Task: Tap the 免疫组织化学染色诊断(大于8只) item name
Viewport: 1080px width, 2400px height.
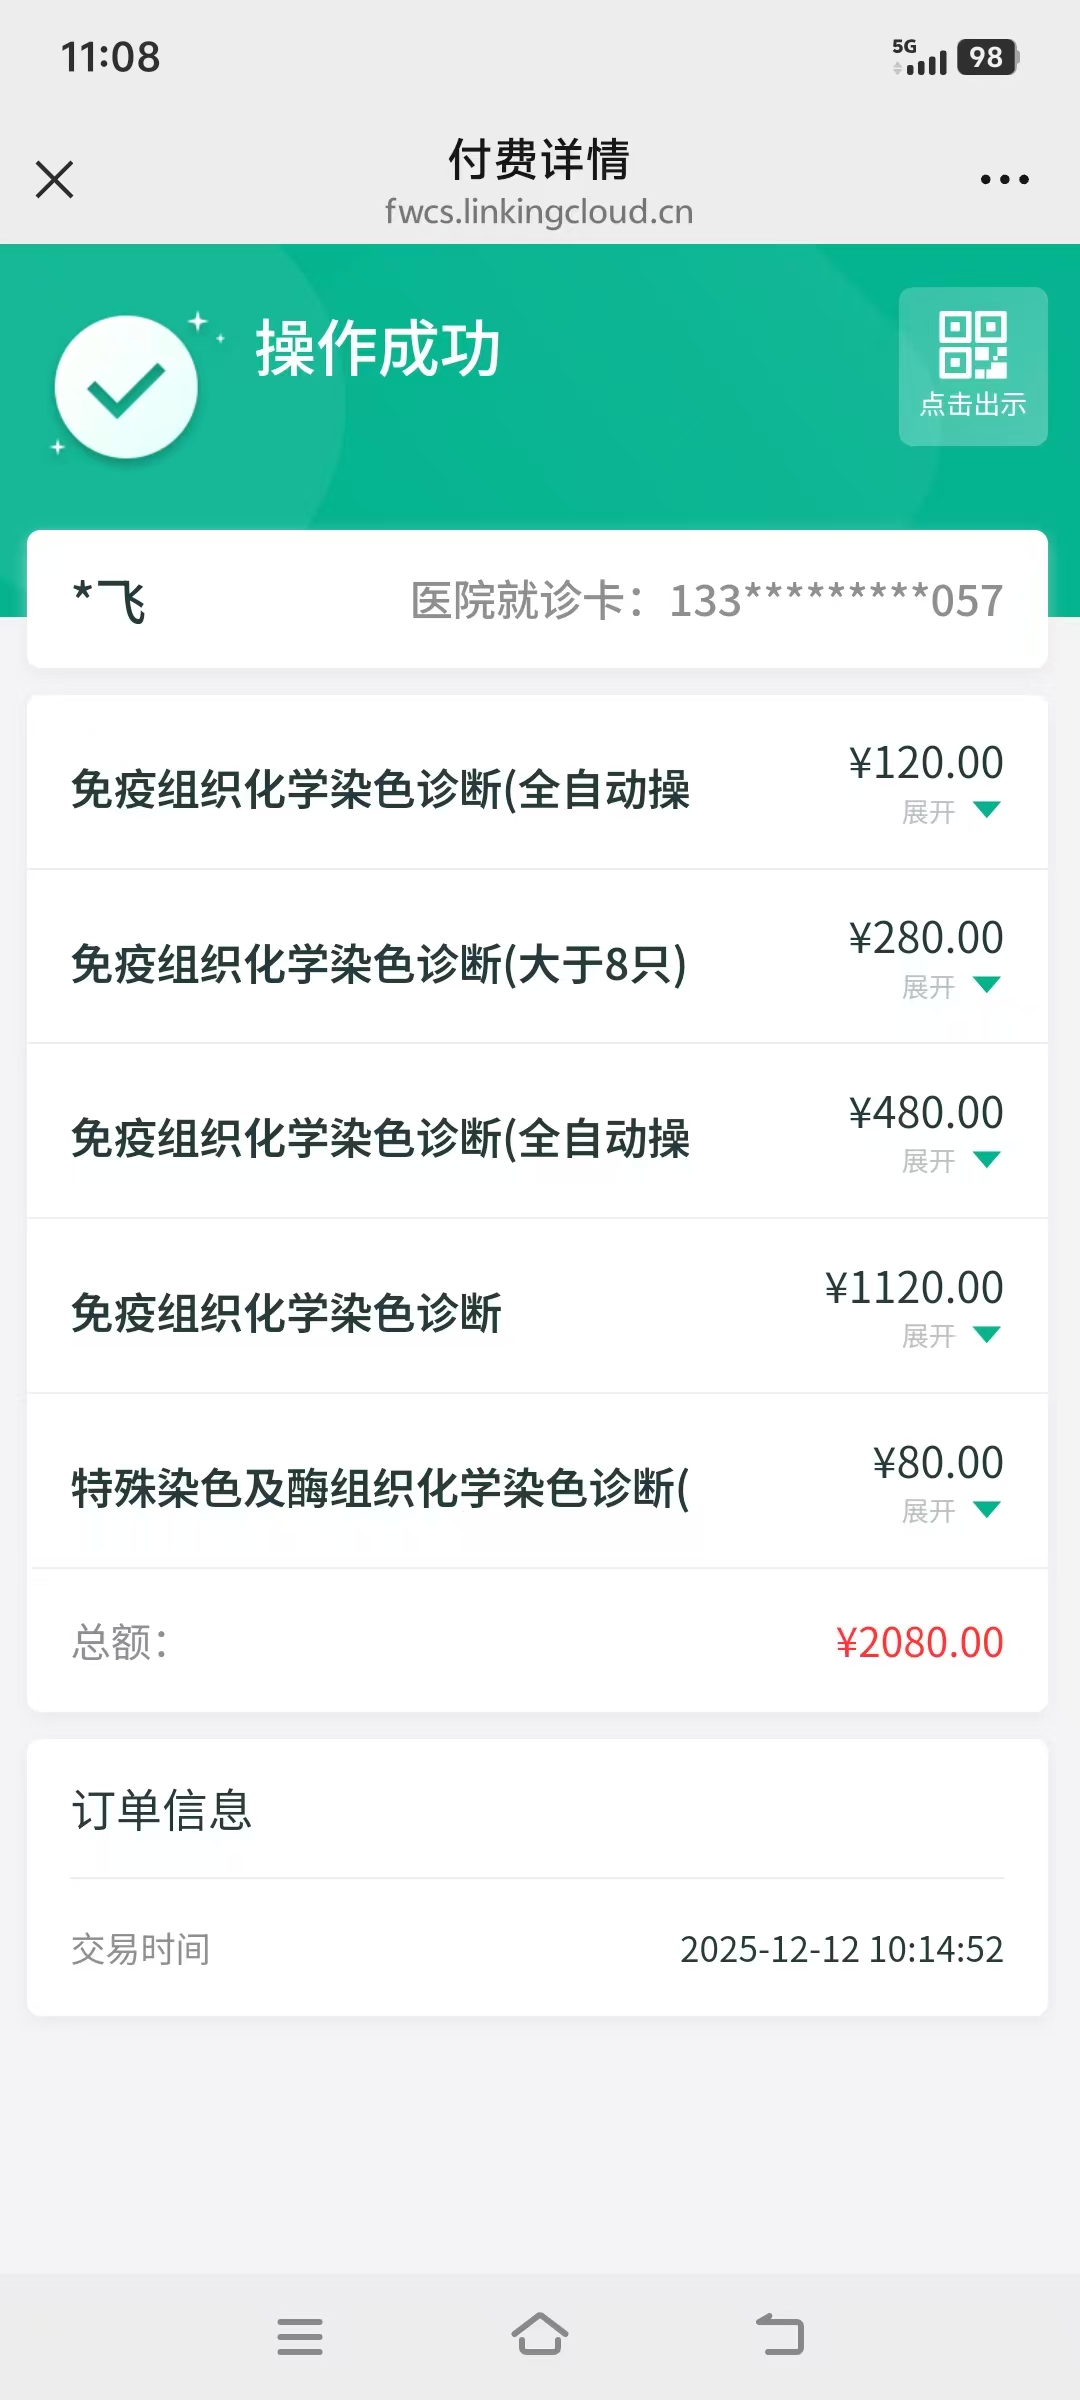Action: [x=379, y=965]
